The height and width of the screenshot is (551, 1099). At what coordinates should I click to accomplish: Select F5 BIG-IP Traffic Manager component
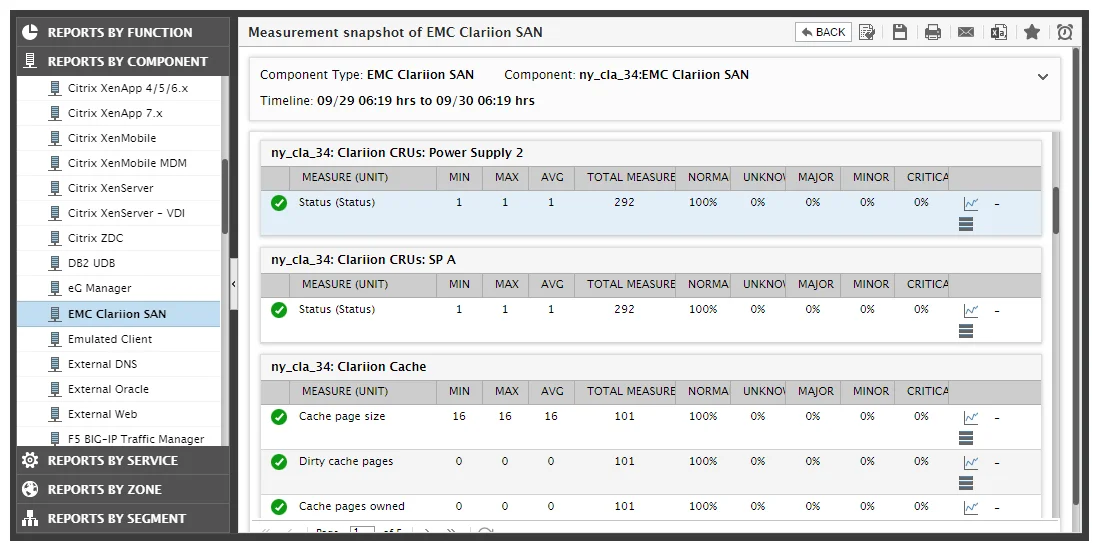click(118, 439)
